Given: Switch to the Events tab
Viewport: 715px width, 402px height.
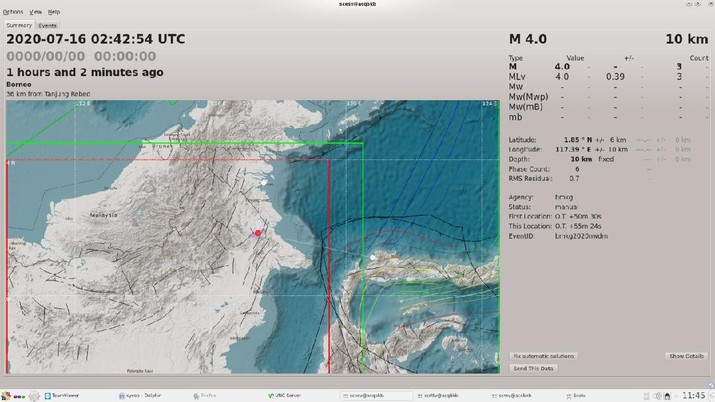Looking at the screenshot, I should point(47,24).
